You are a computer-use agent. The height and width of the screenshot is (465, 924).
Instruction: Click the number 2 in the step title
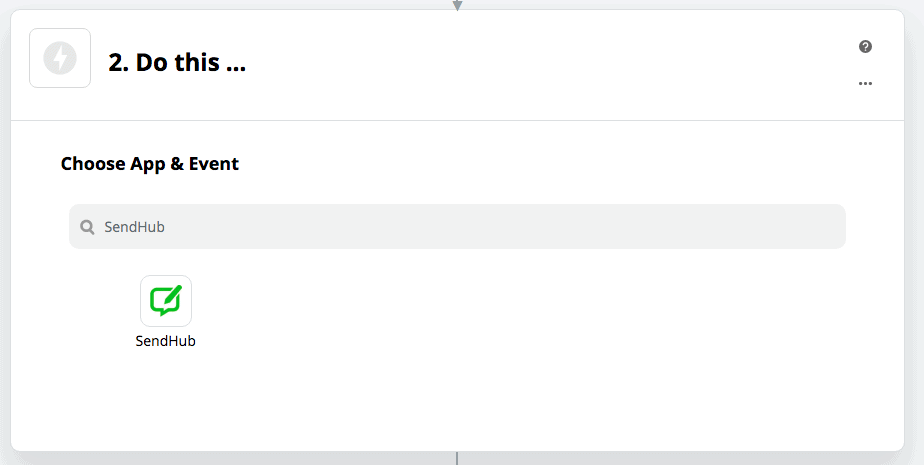pyautogui.click(x=115, y=63)
